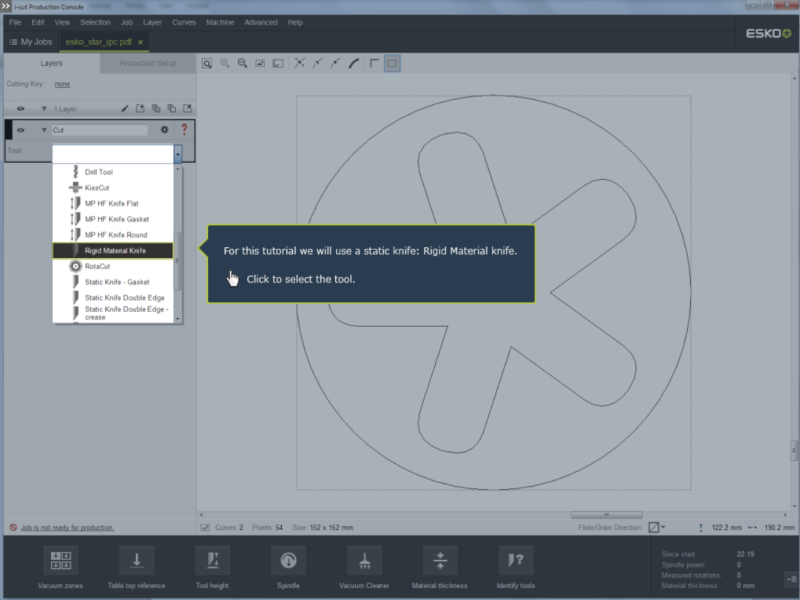Click the first copy-layer icon in layer header
This screenshot has height=600, width=800.
(x=156, y=109)
